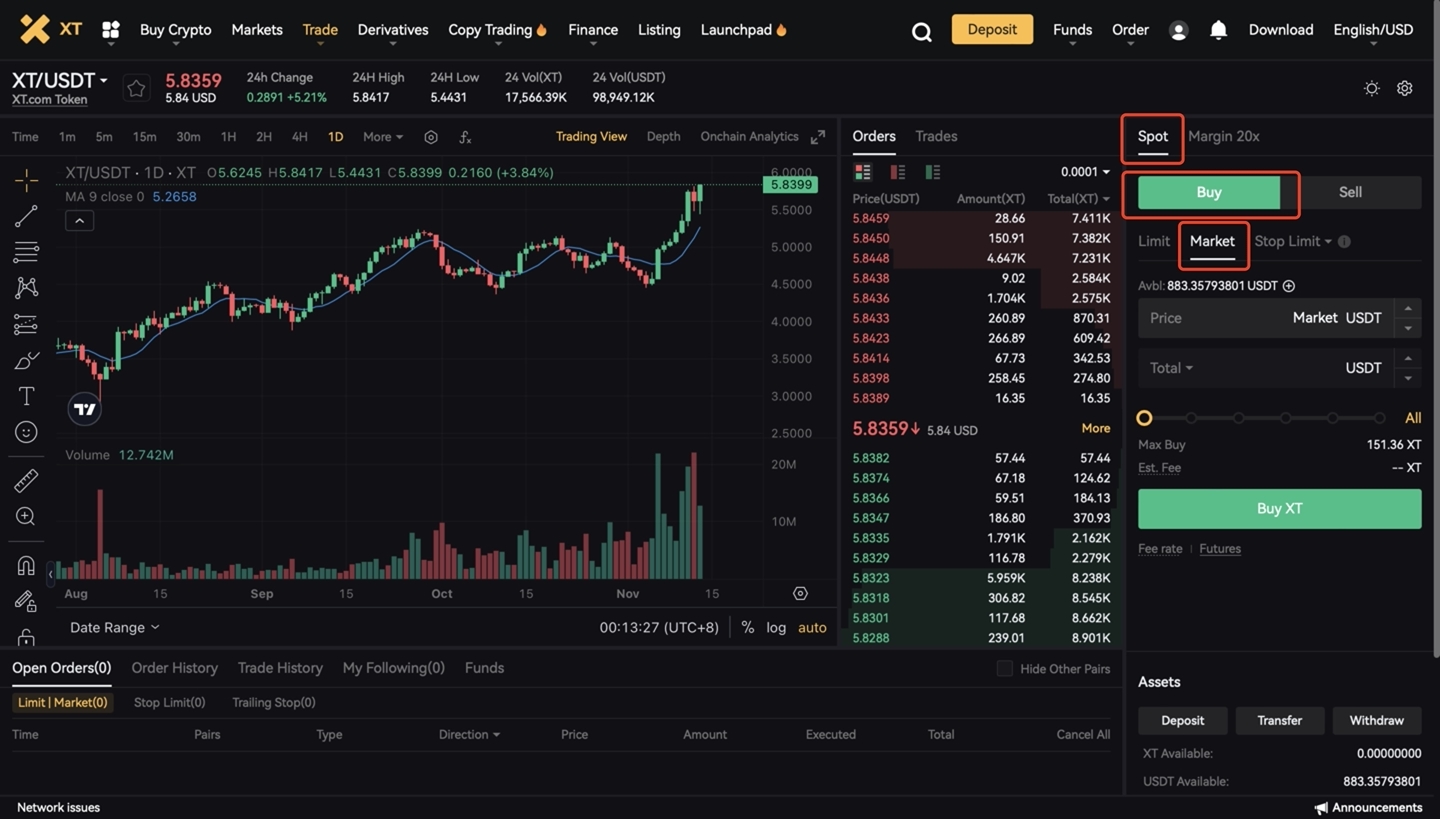Expand the More timeframes dropdown
This screenshot has height=819, width=1440.
383,137
